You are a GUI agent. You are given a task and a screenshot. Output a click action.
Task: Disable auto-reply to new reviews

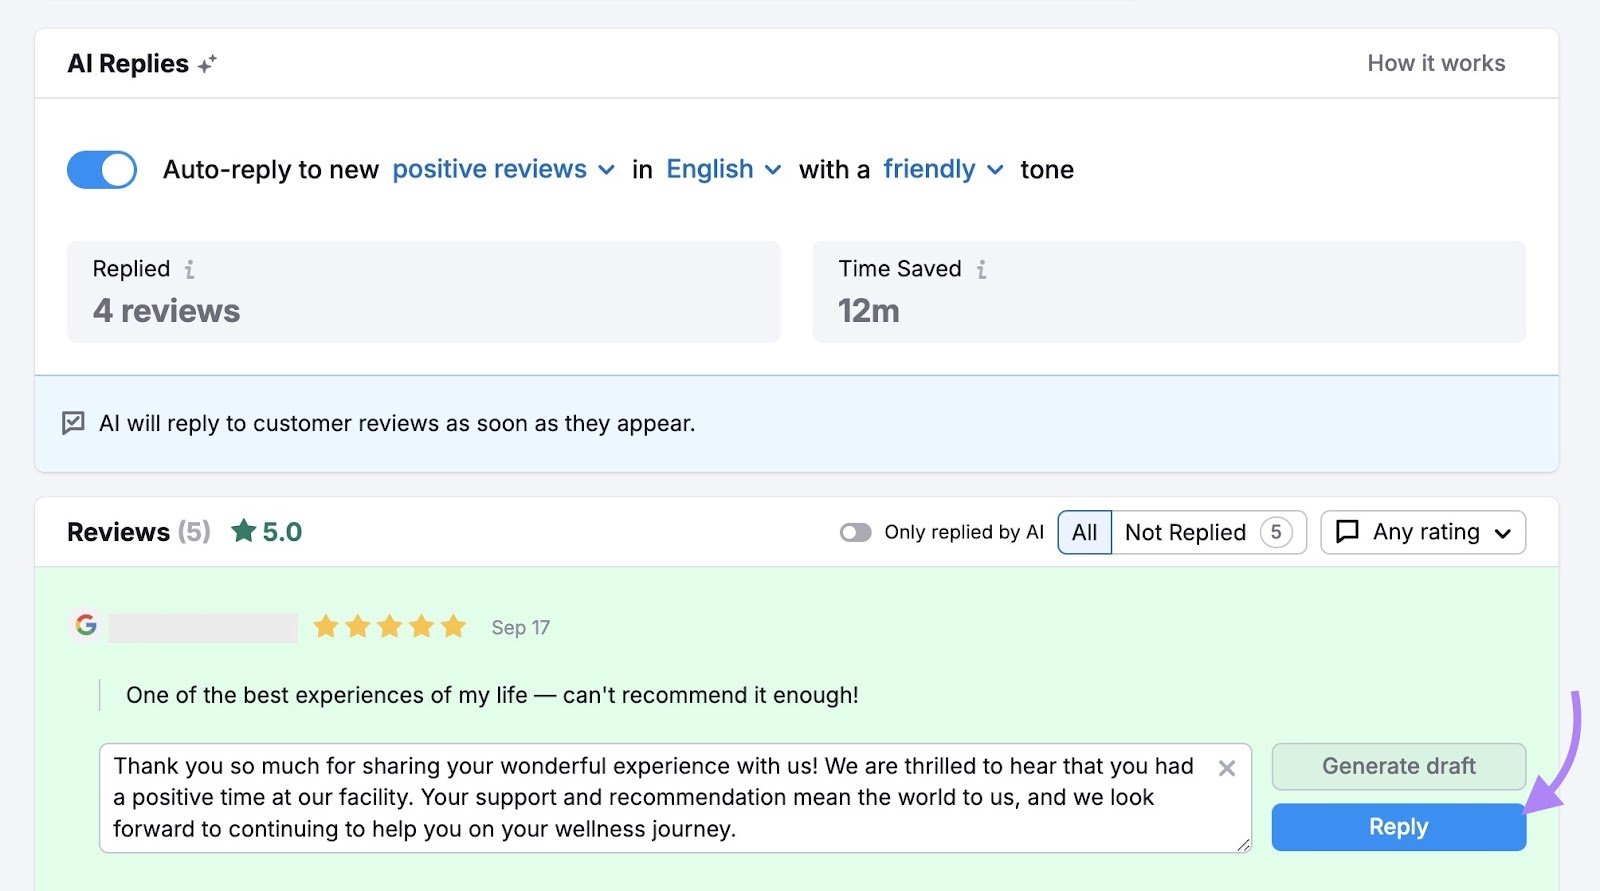[x=100, y=170]
